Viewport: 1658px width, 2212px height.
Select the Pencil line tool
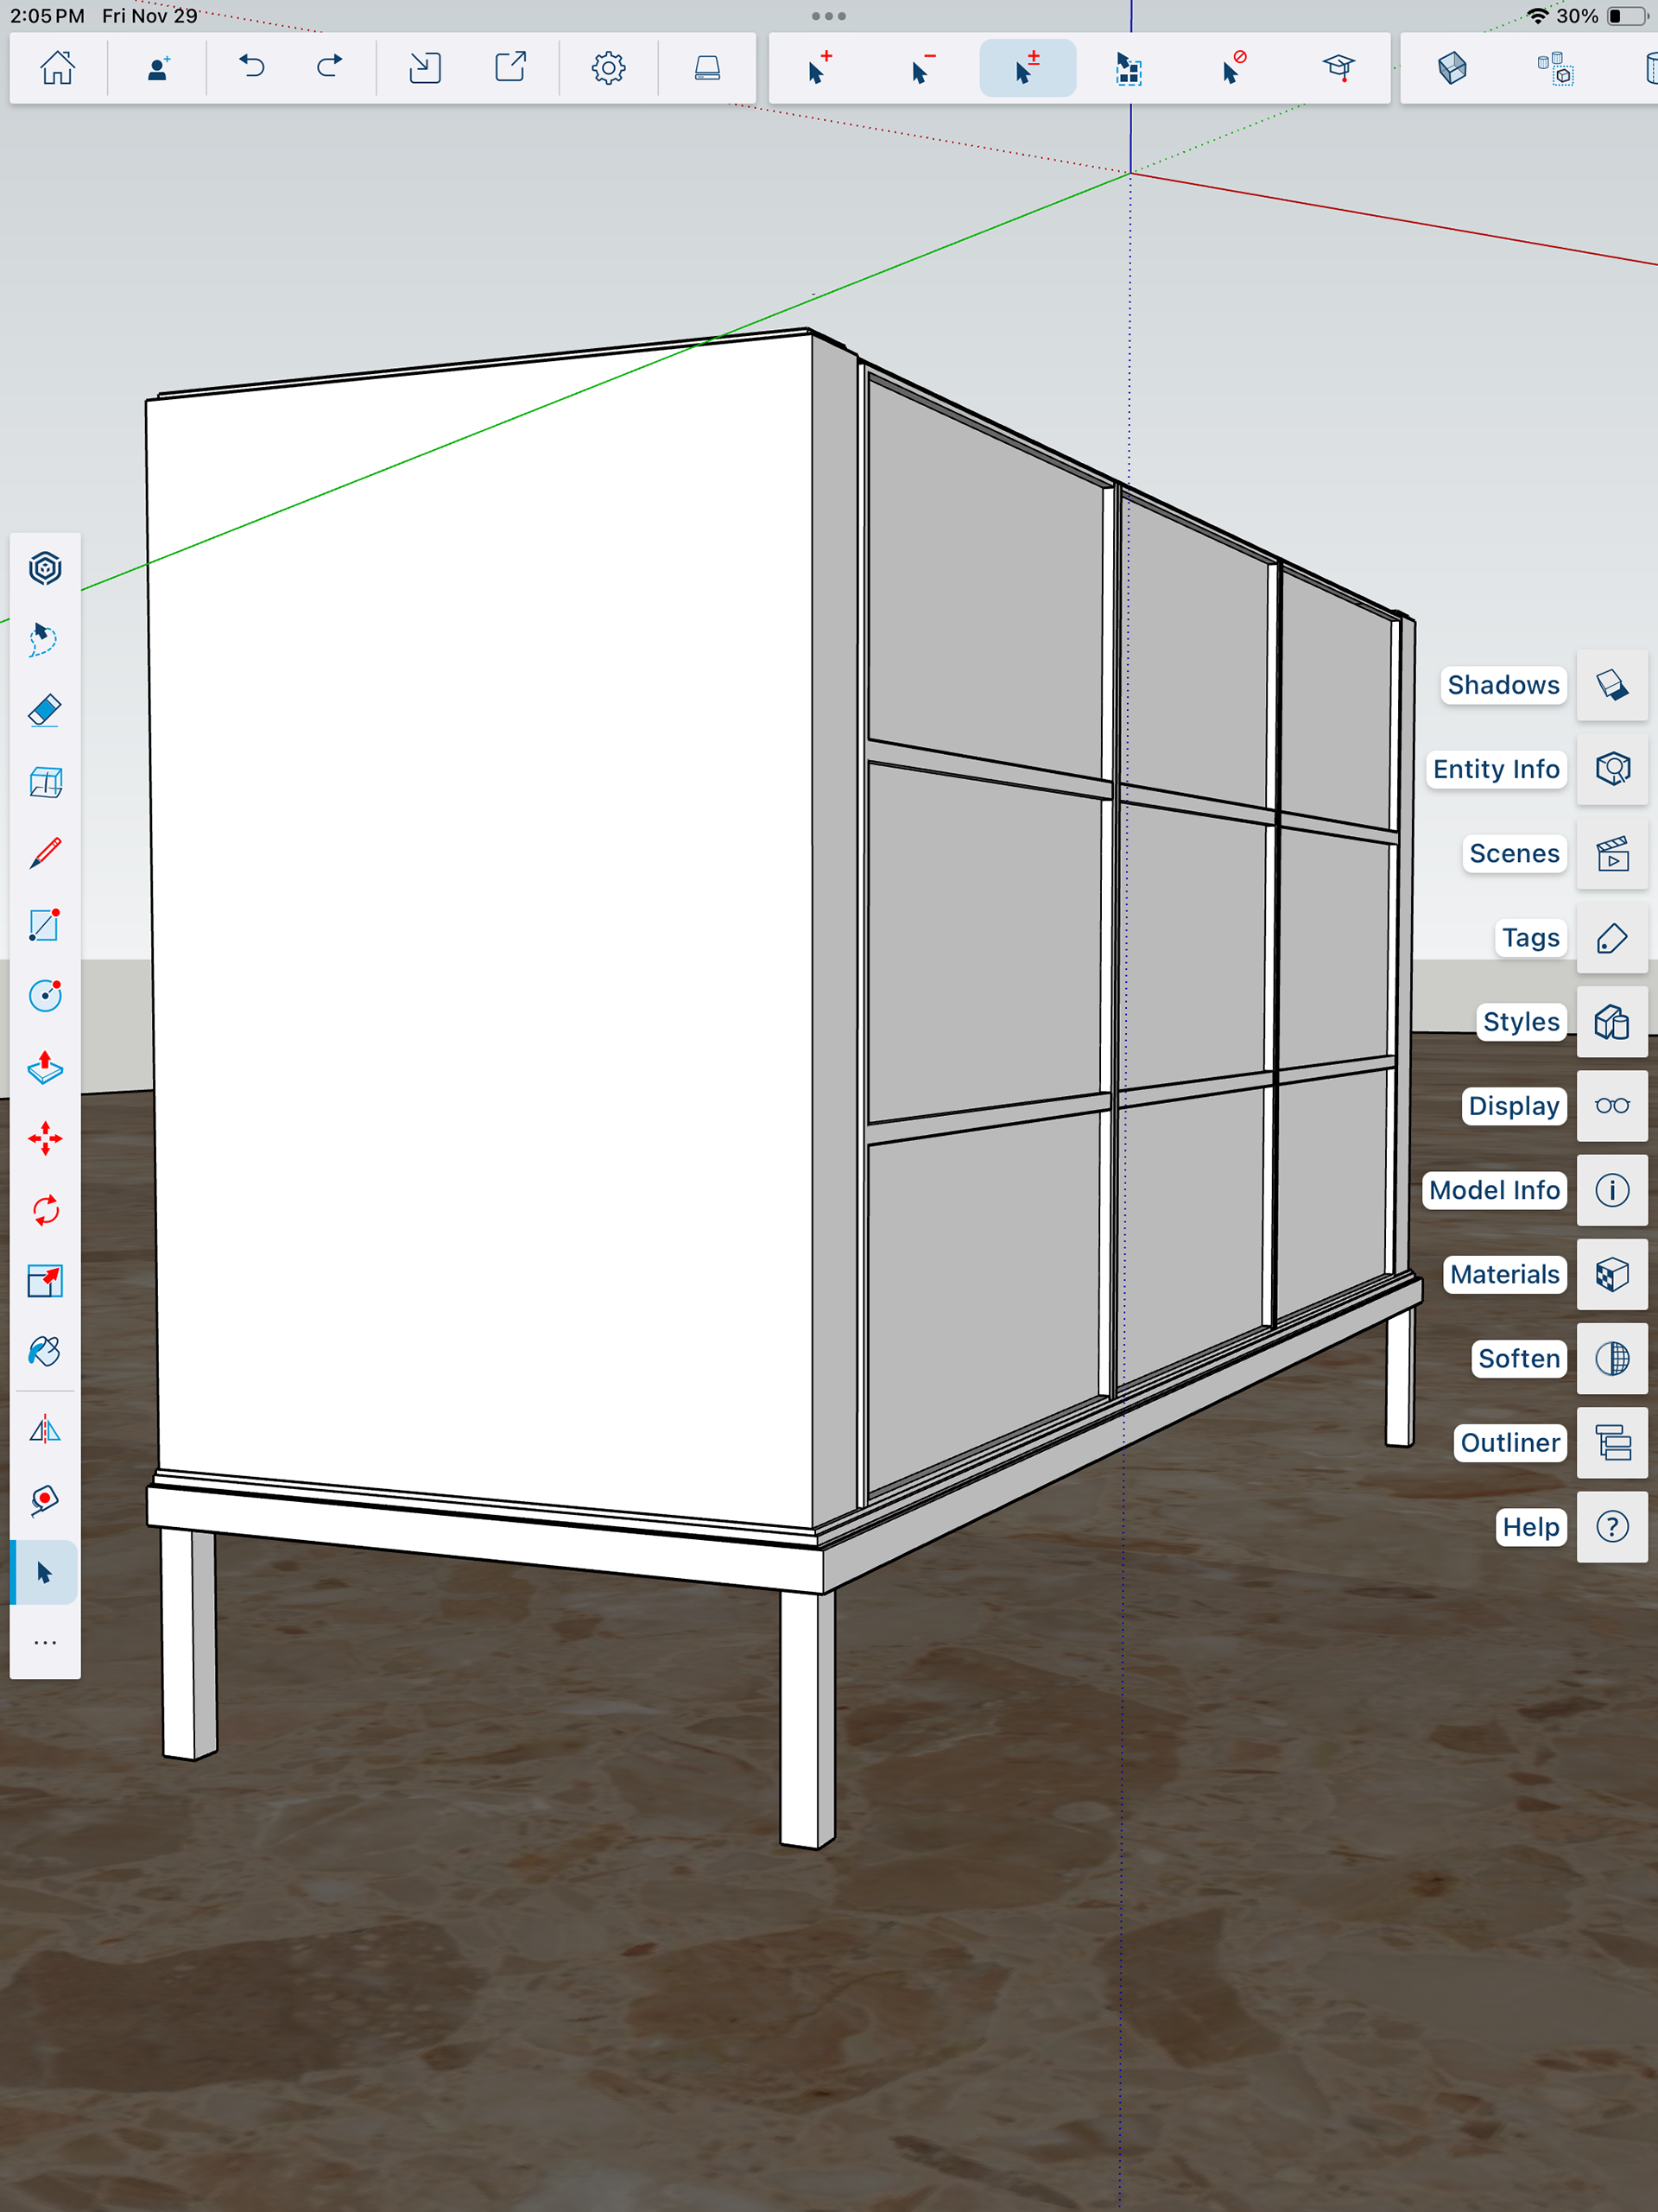[x=45, y=853]
